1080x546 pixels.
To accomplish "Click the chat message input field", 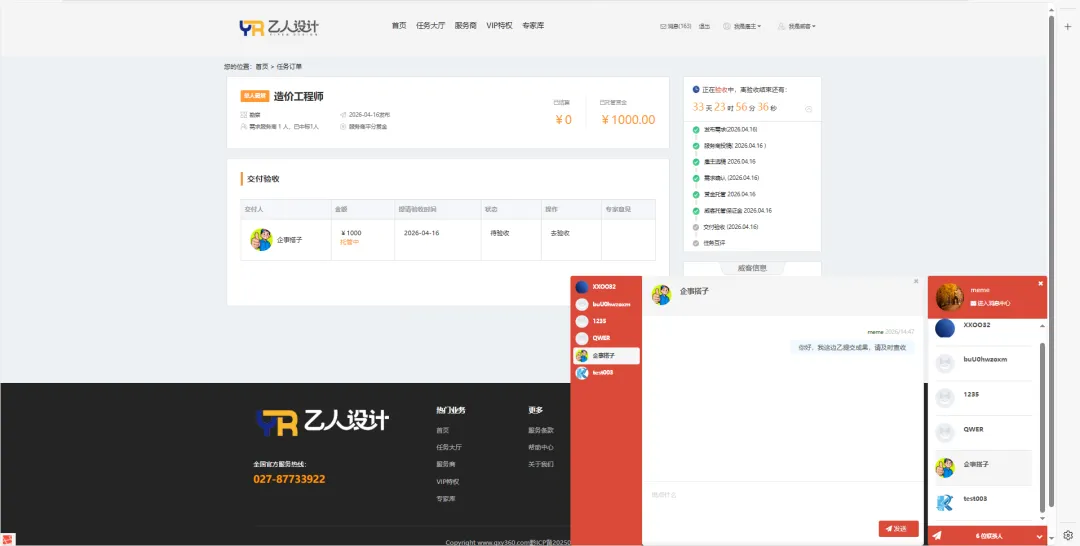I will pyautogui.click(x=782, y=501).
